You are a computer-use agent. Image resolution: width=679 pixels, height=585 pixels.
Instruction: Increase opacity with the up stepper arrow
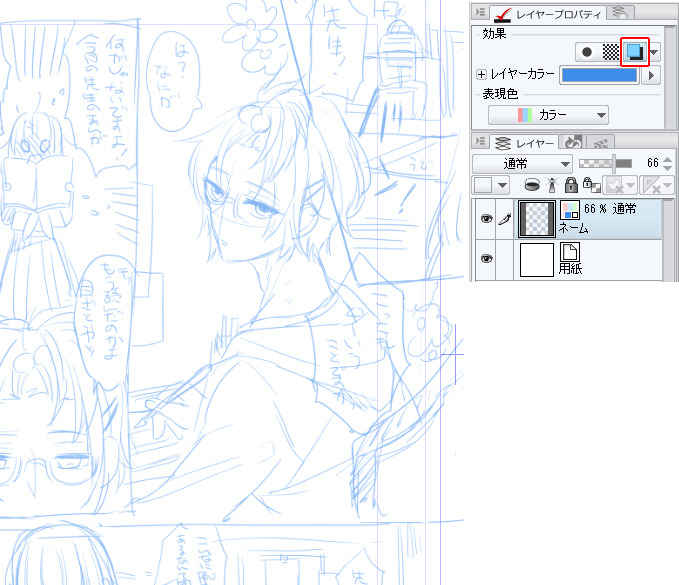click(x=667, y=159)
